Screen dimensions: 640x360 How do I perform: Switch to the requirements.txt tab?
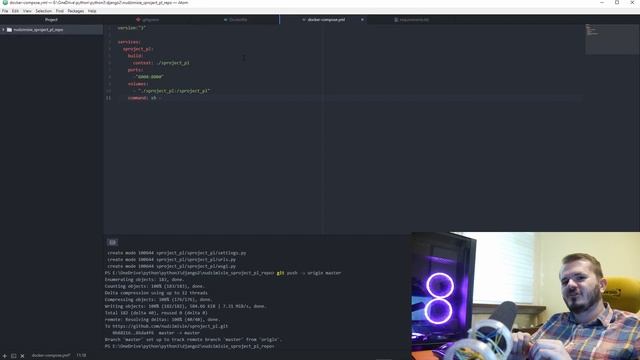(411, 20)
